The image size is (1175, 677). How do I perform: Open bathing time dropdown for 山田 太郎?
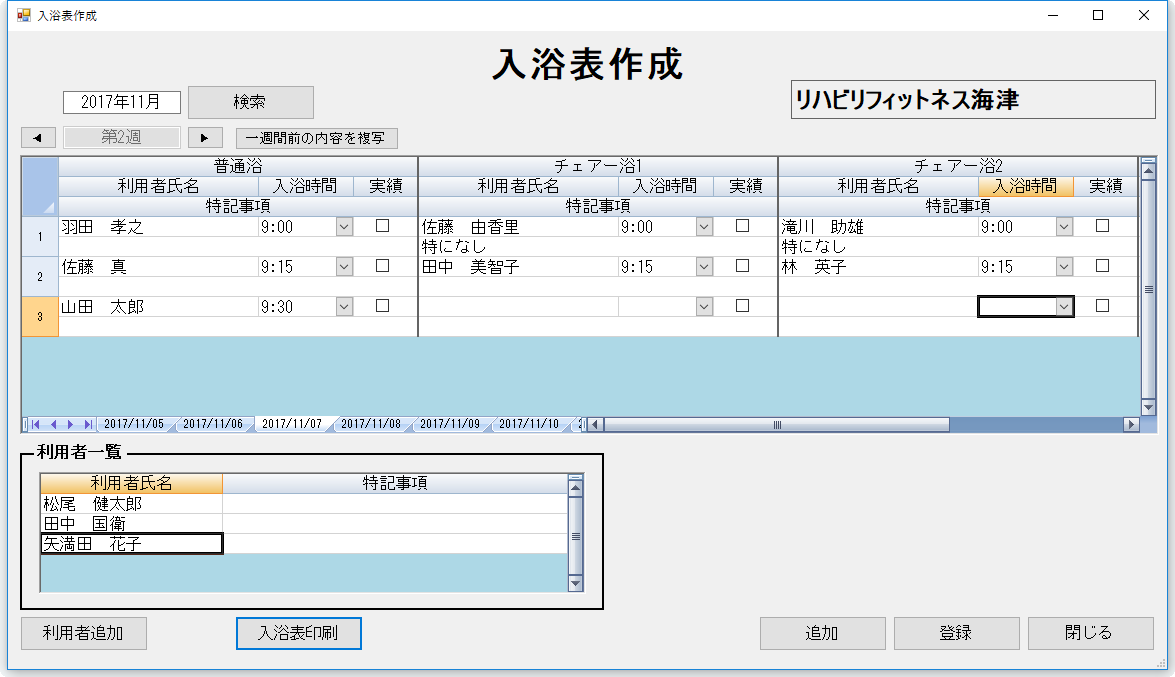point(344,307)
